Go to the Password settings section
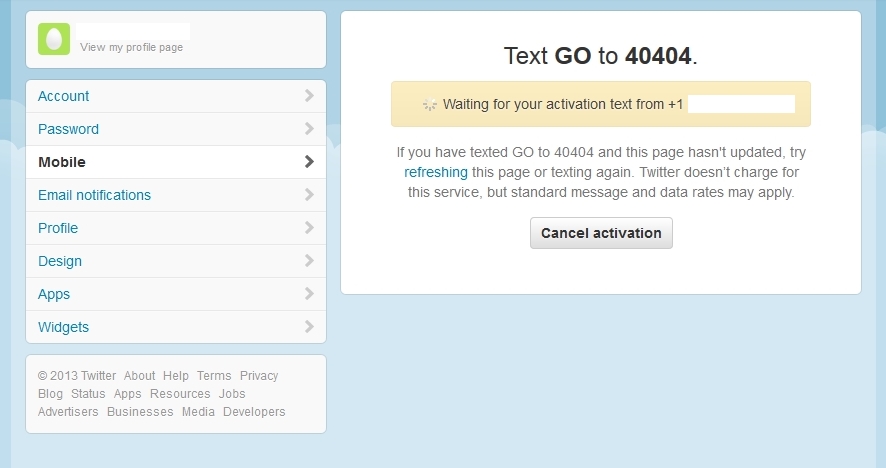Image resolution: width=886 pixels, height=468 pixels. [x=68, y=129]
